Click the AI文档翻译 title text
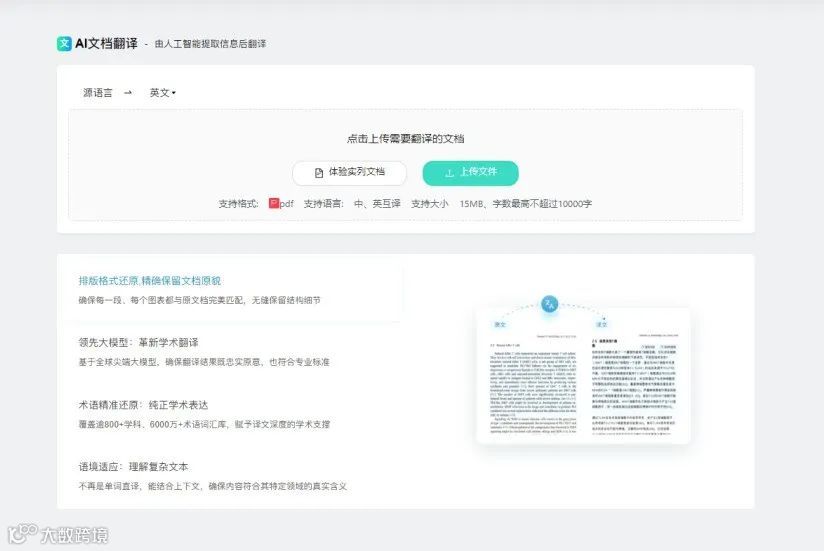Screen dimensions: 824x551 [x=106, y=44]
